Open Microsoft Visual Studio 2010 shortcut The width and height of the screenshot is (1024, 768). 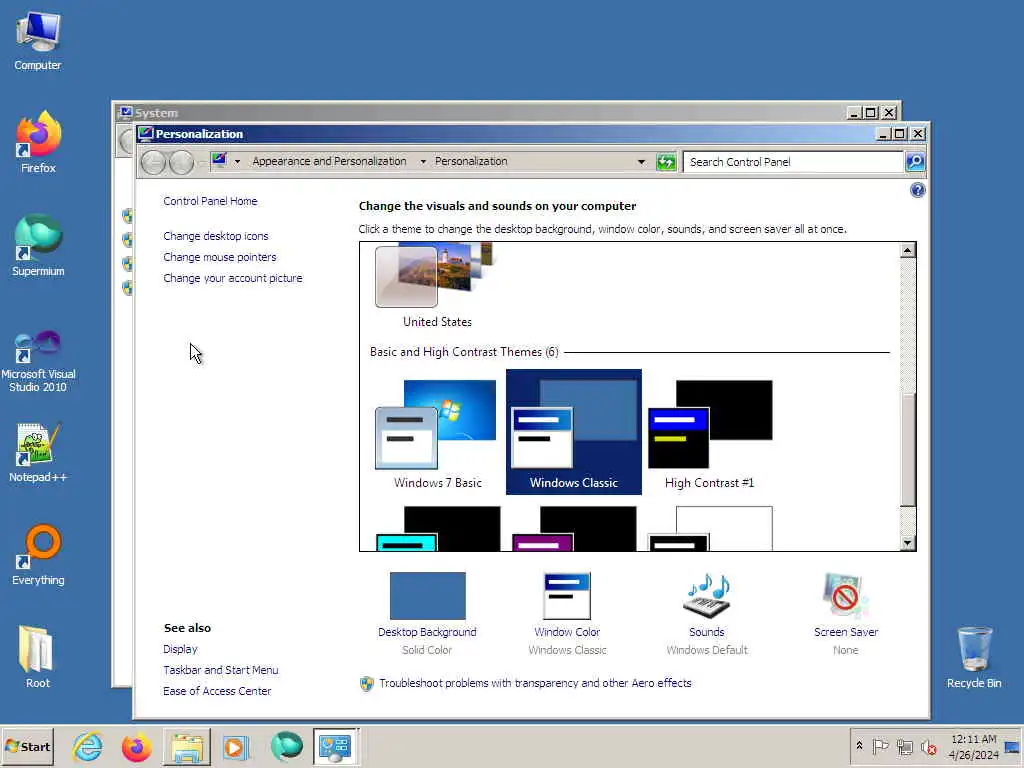pyautogui.click(x=38, y=360)
